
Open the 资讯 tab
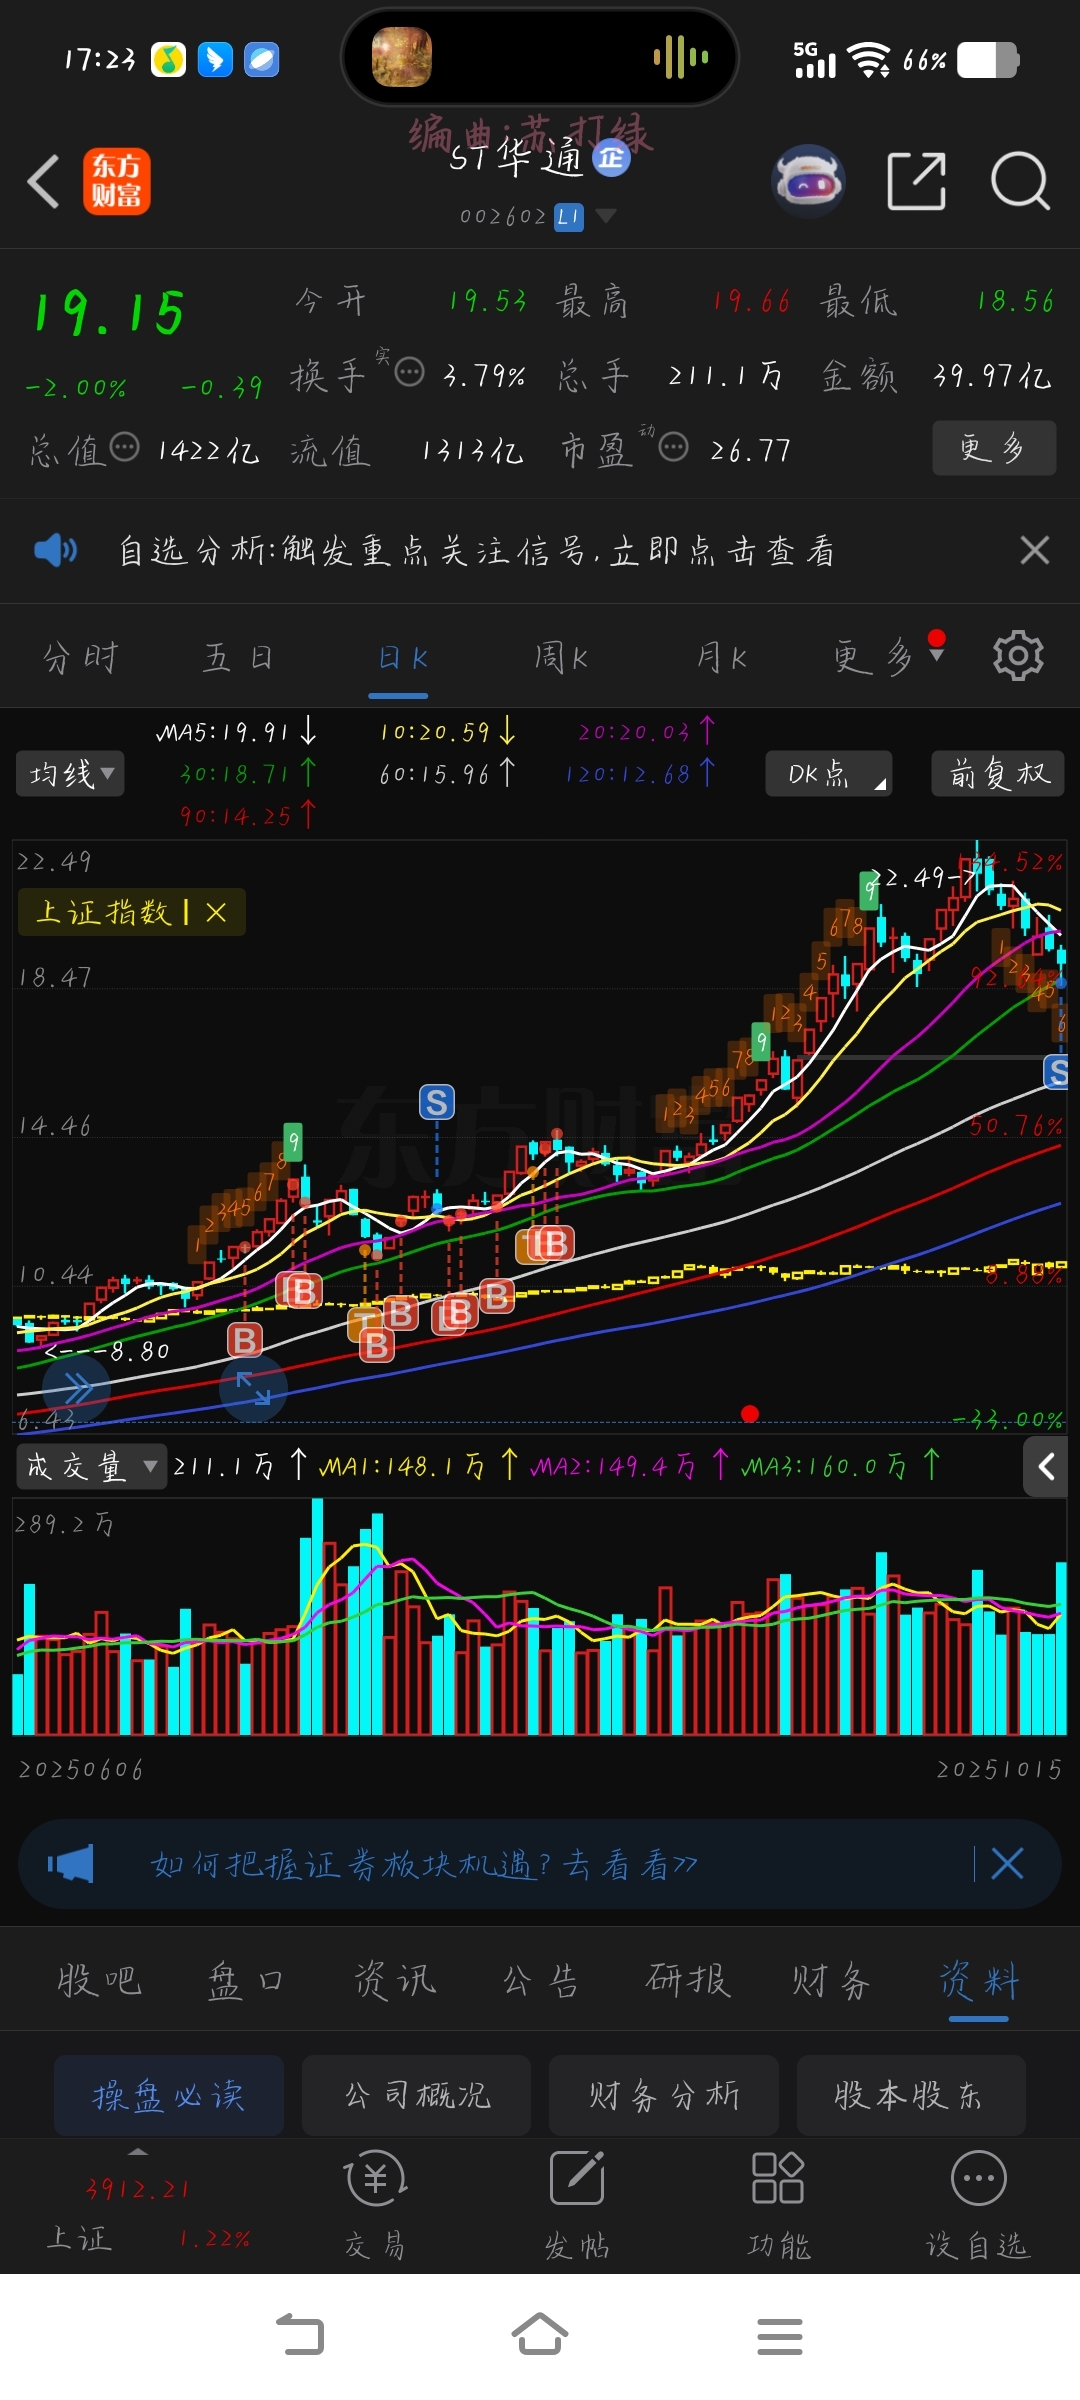(394, 1980)
